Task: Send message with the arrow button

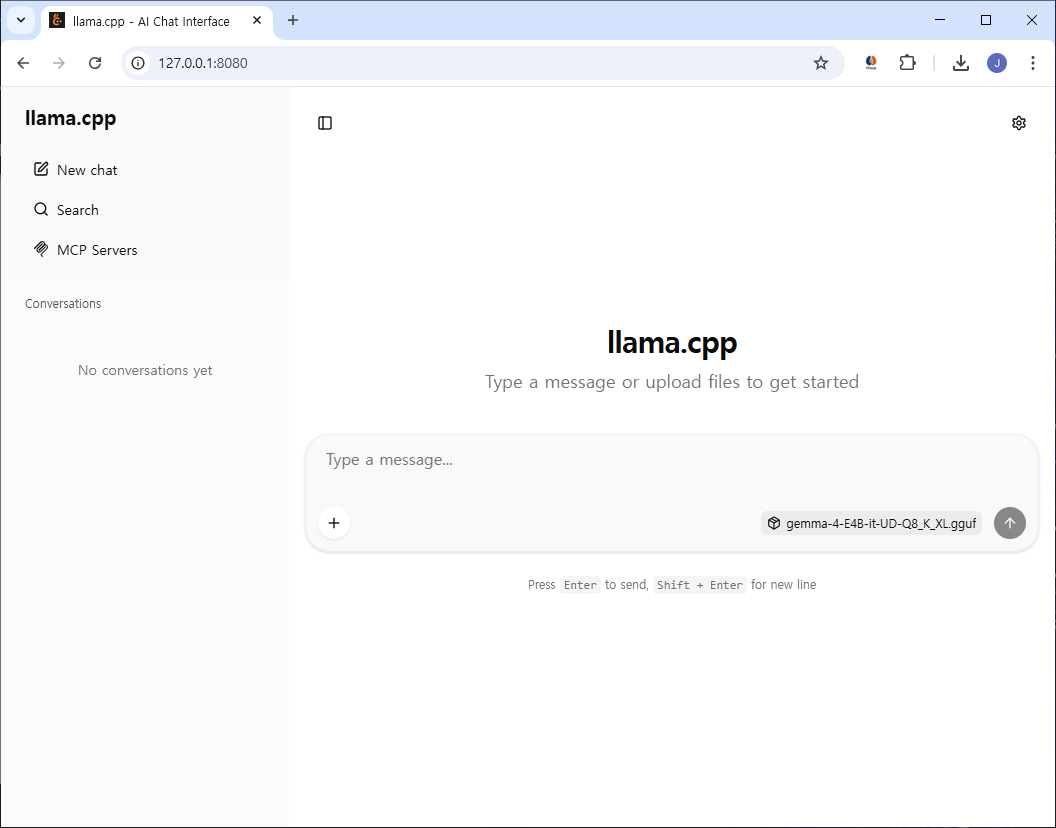Action: [x=1010, y=523]
